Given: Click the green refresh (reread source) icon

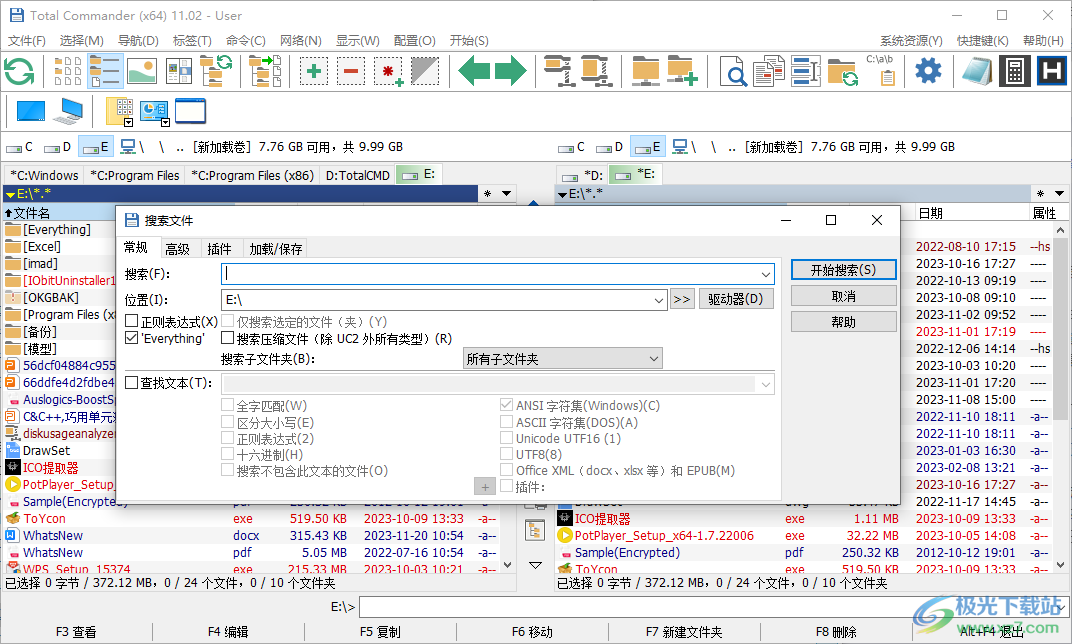Looking at the screenshot, I should click(x=19, y=71).
